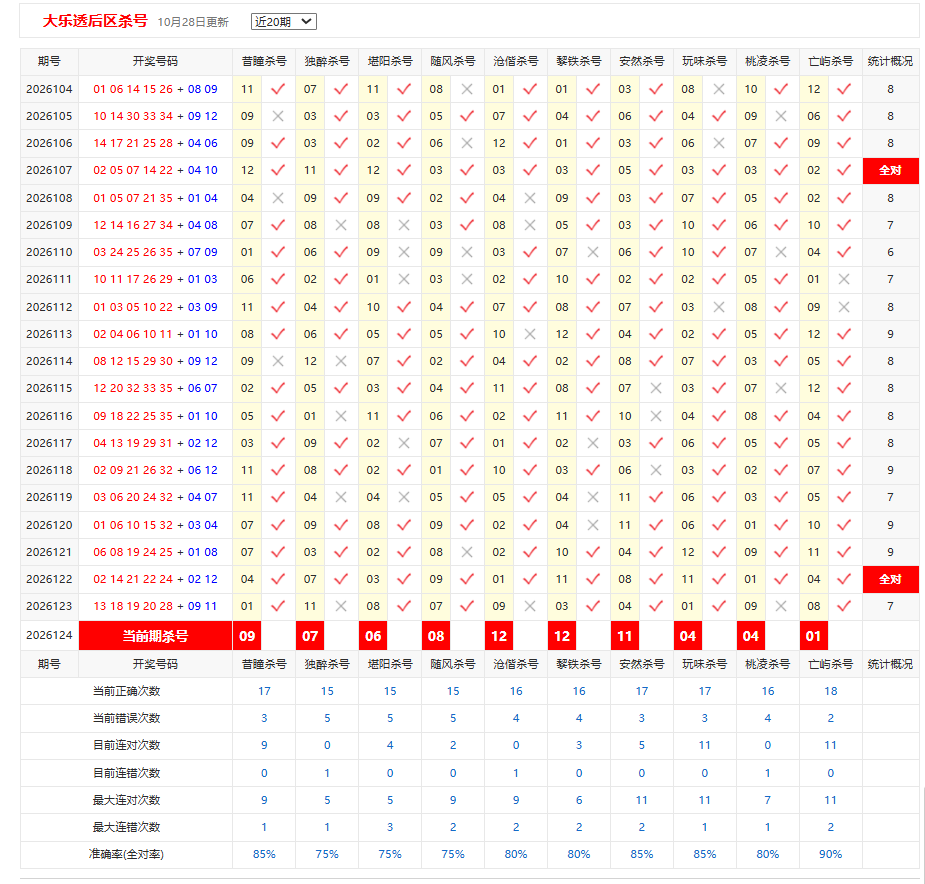Open the 近20期 period dropdown

pos(284,22)
